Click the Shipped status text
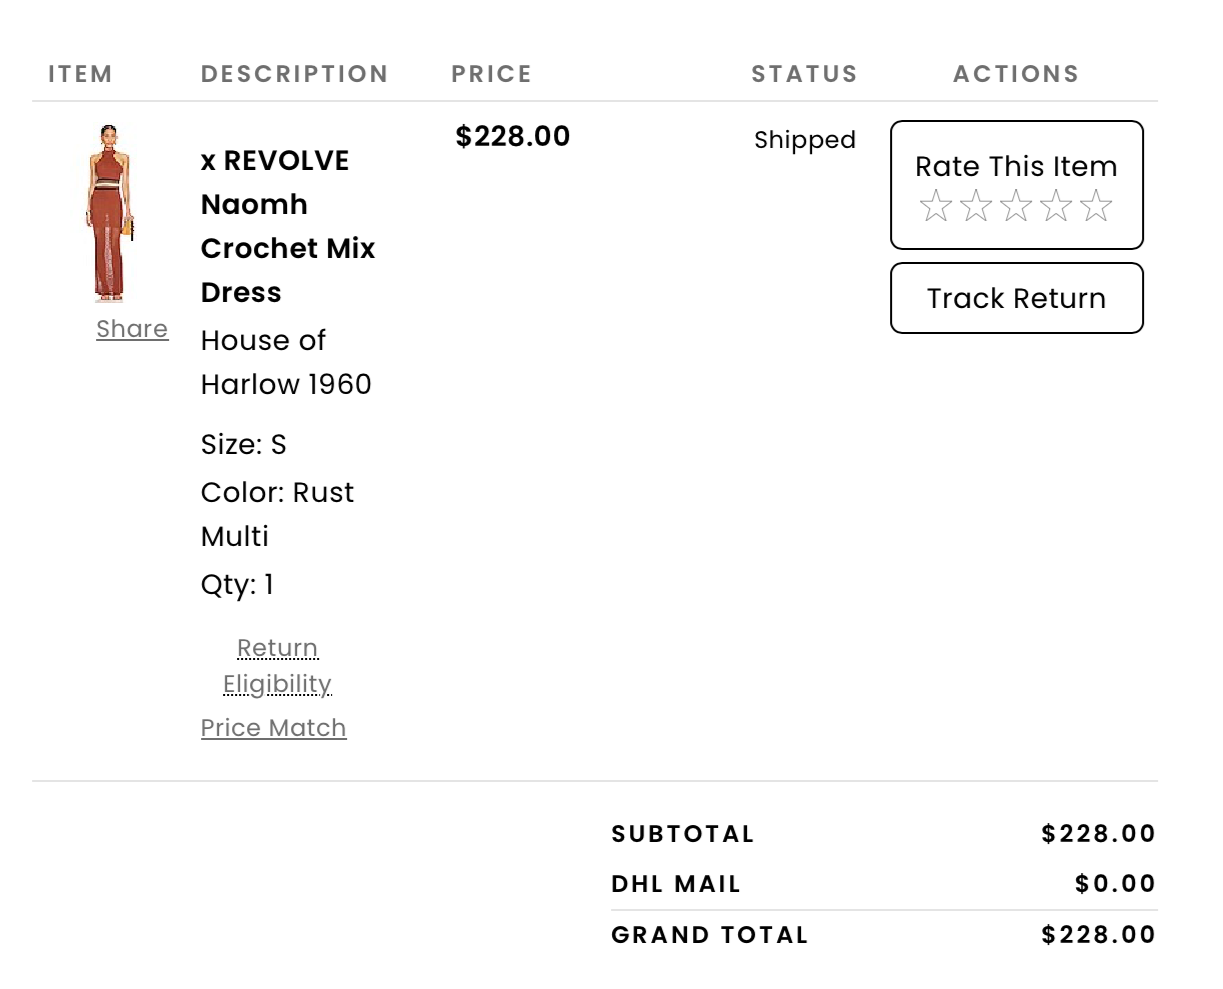The height and width of the screenshot is (989, 1223). [804, 140]
